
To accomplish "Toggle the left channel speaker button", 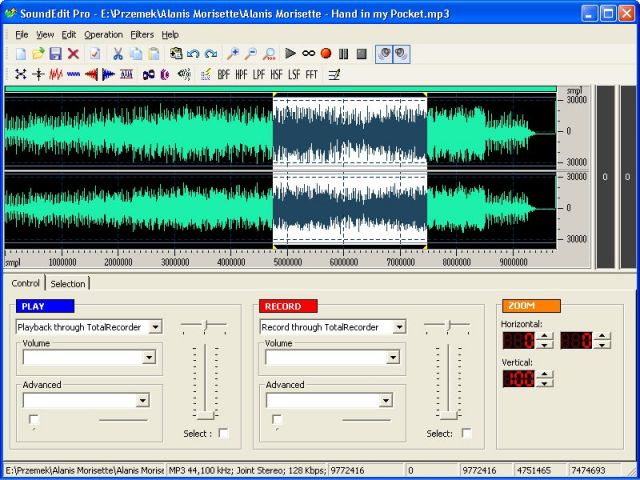I will [x=384, y=54].
